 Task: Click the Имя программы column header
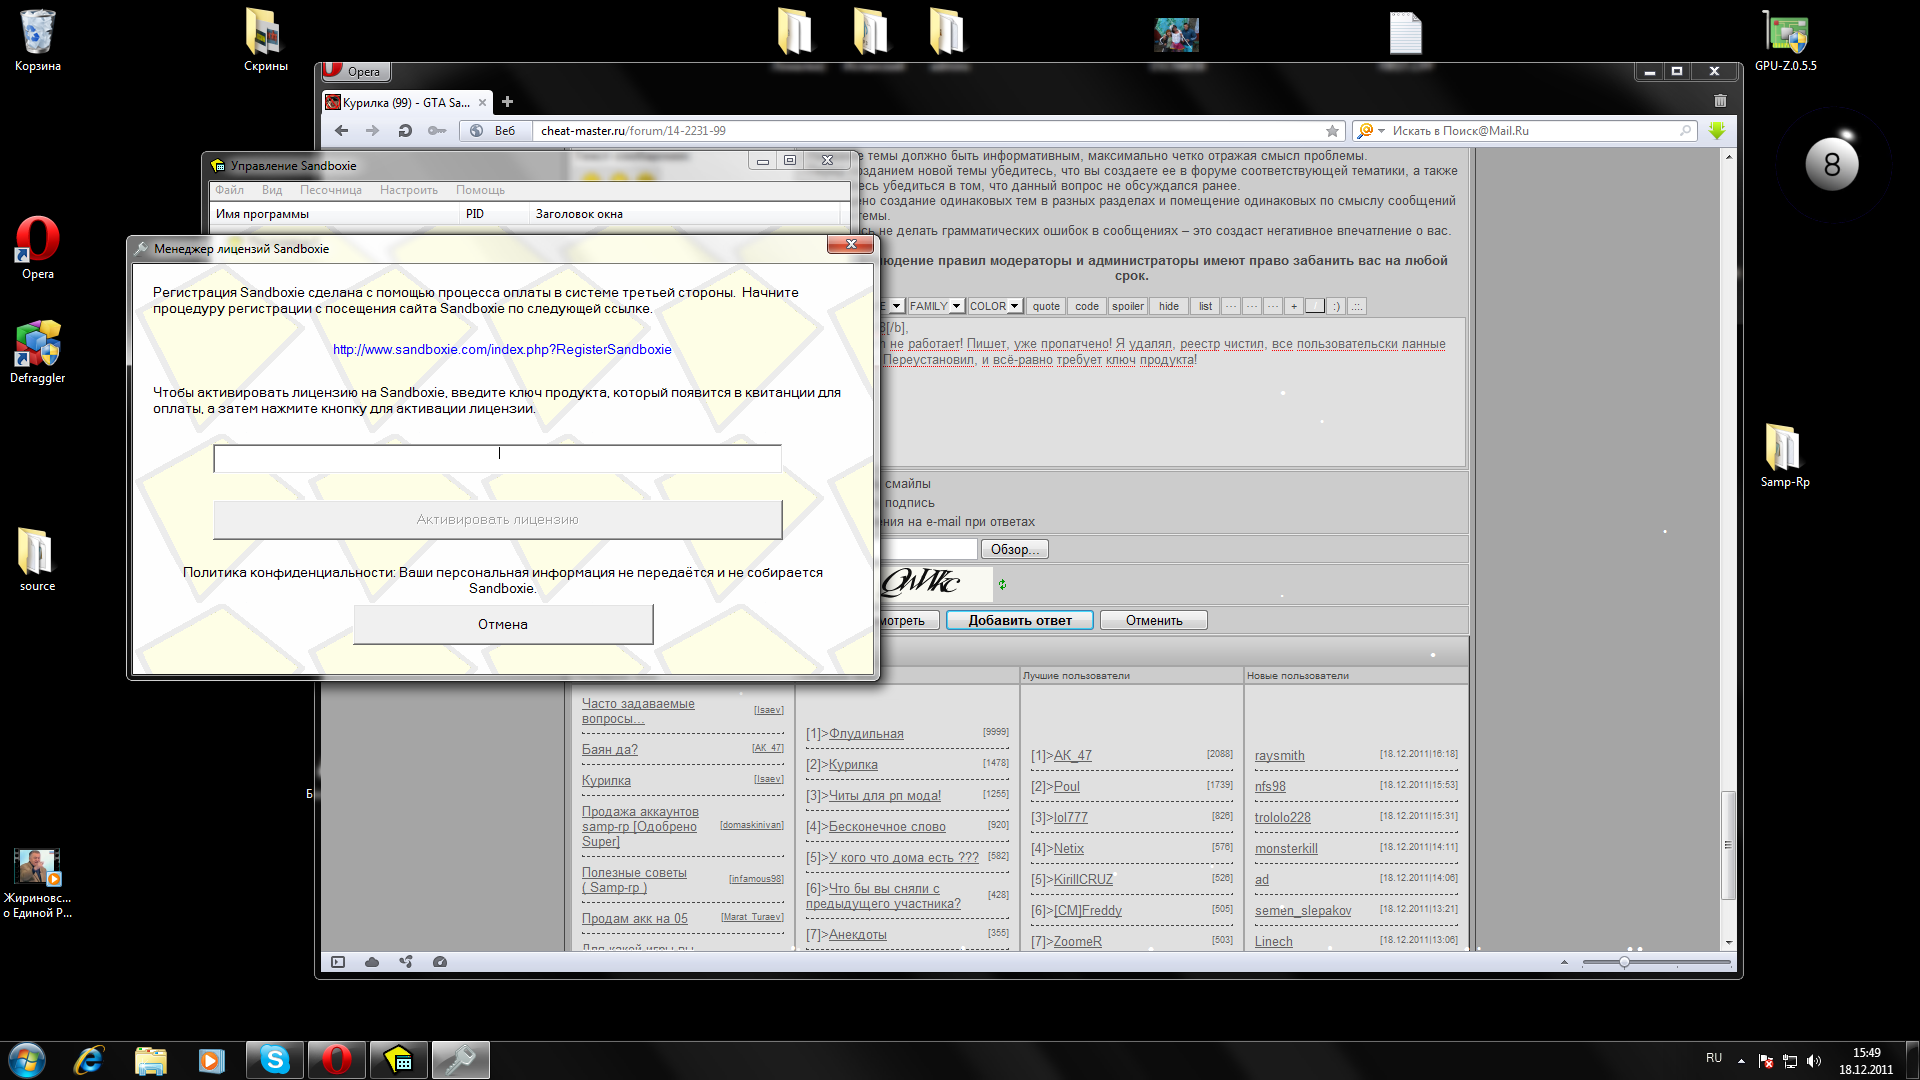pos(335,214)
